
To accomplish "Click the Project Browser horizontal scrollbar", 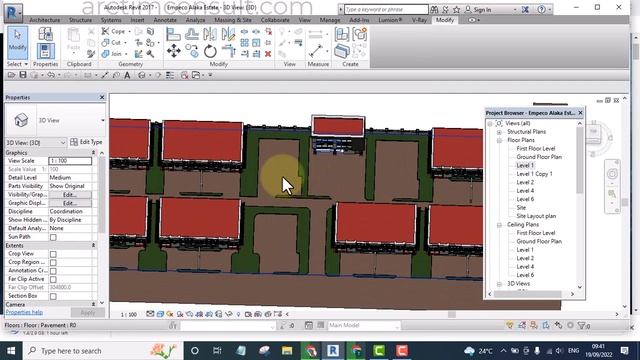I will click(528, 294).
